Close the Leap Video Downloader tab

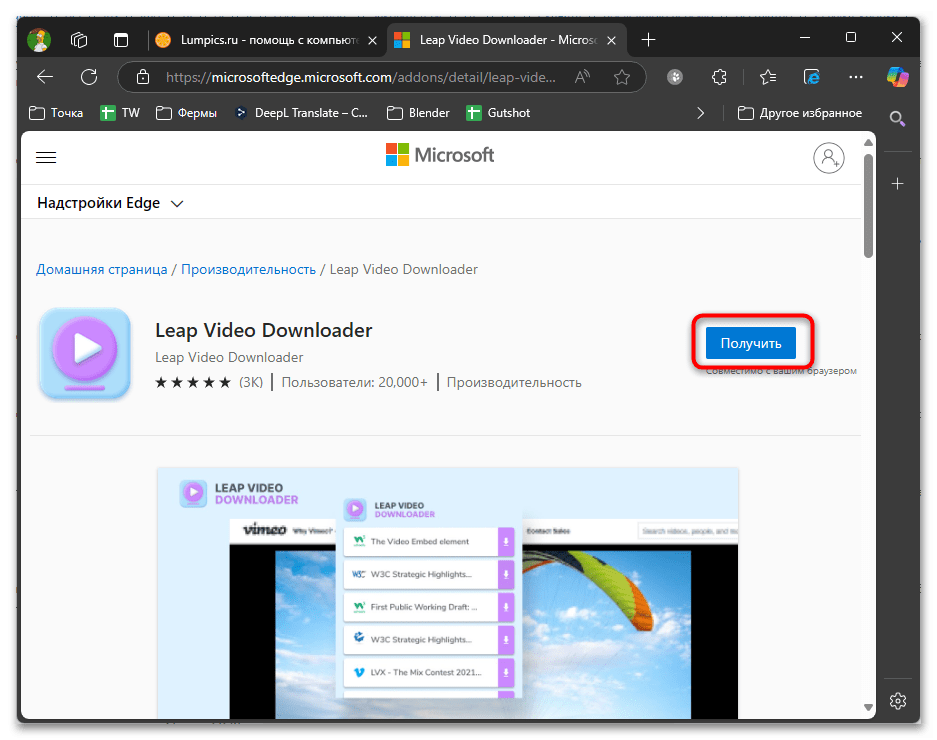point(611,41)
